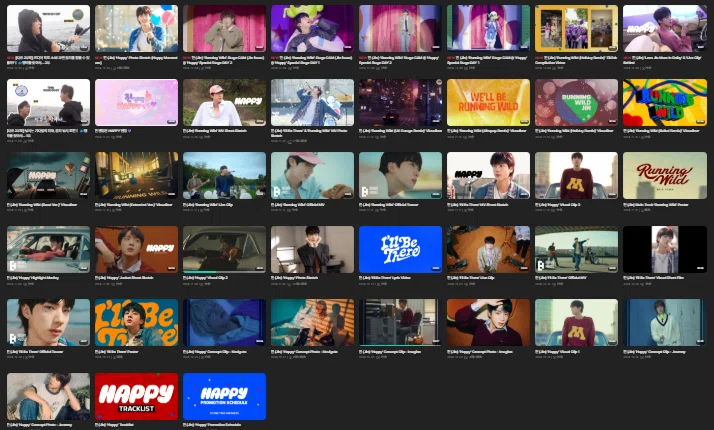Open overhead band room live clip thumbnail
This screenshot has height=430, width=714.
point(488,250)
